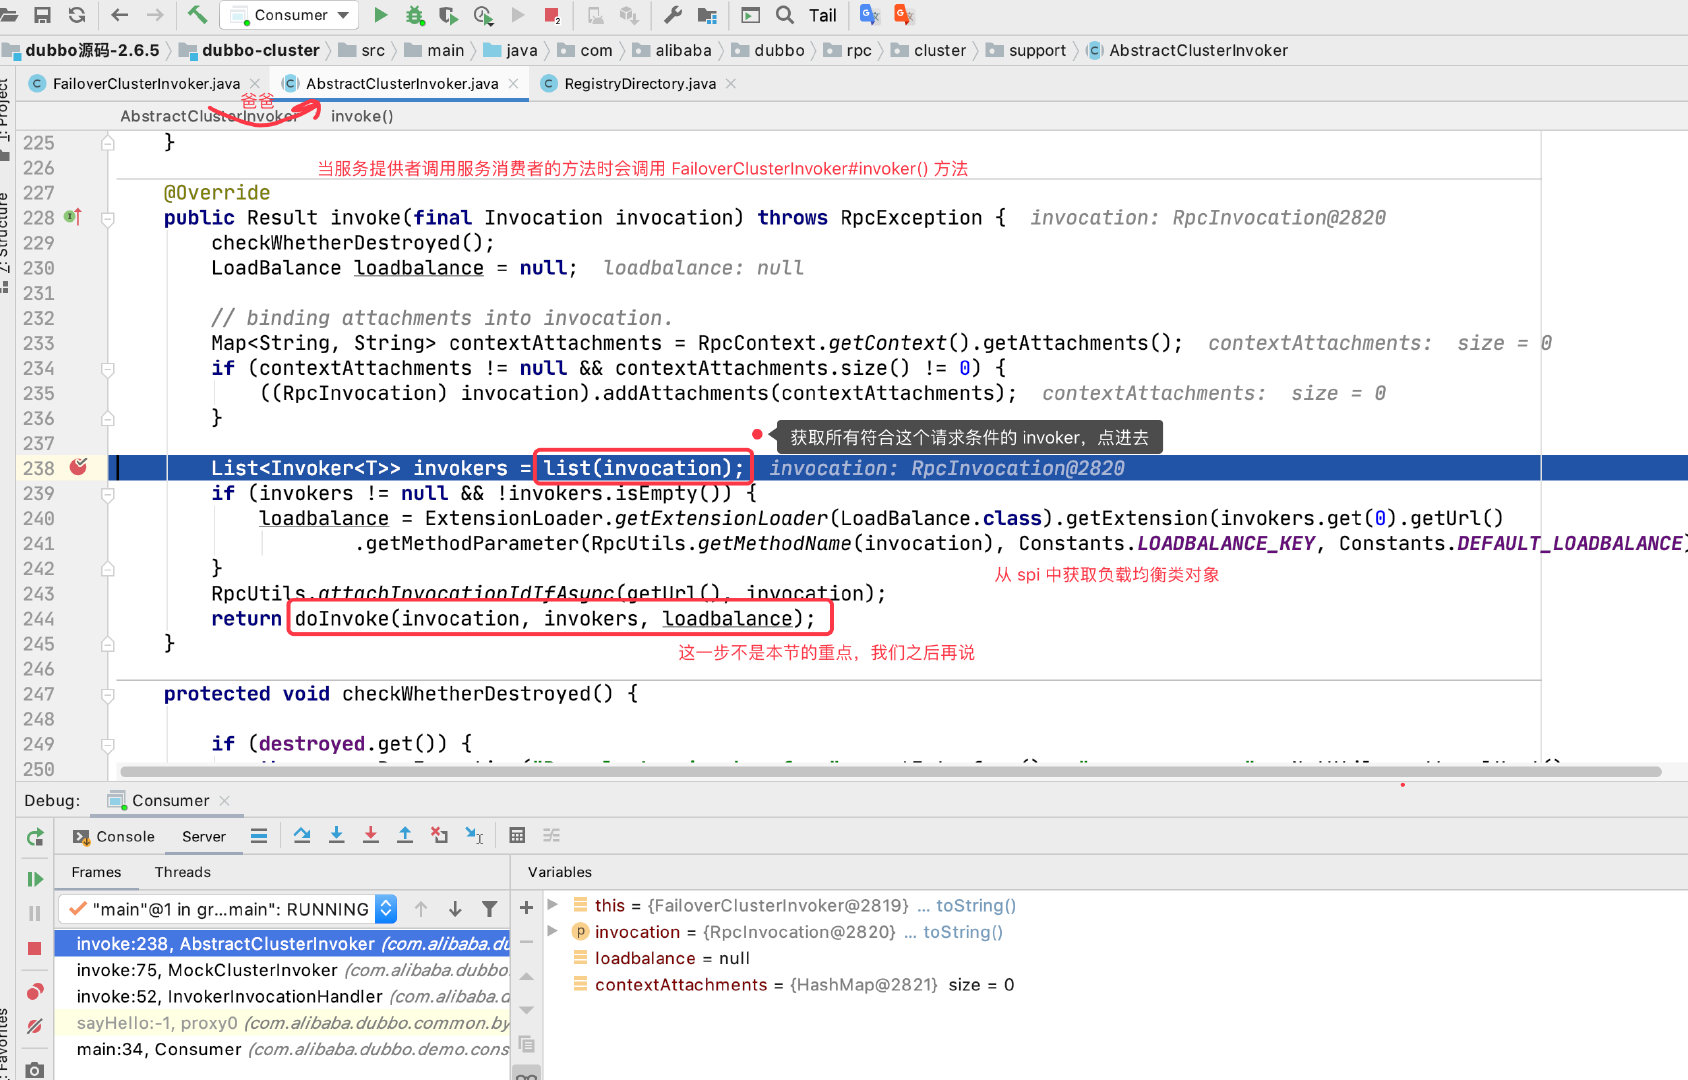Click the green Run button
This screenshot has width=1688, height=1080.
[381, 15]
